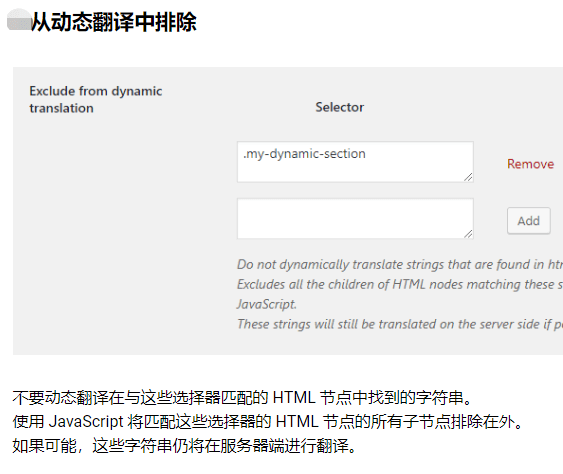The width and height of the screenshot is (563, 474).
Task: Click the "These strings will still be translated" line
Action: click(x=400, y=324)
